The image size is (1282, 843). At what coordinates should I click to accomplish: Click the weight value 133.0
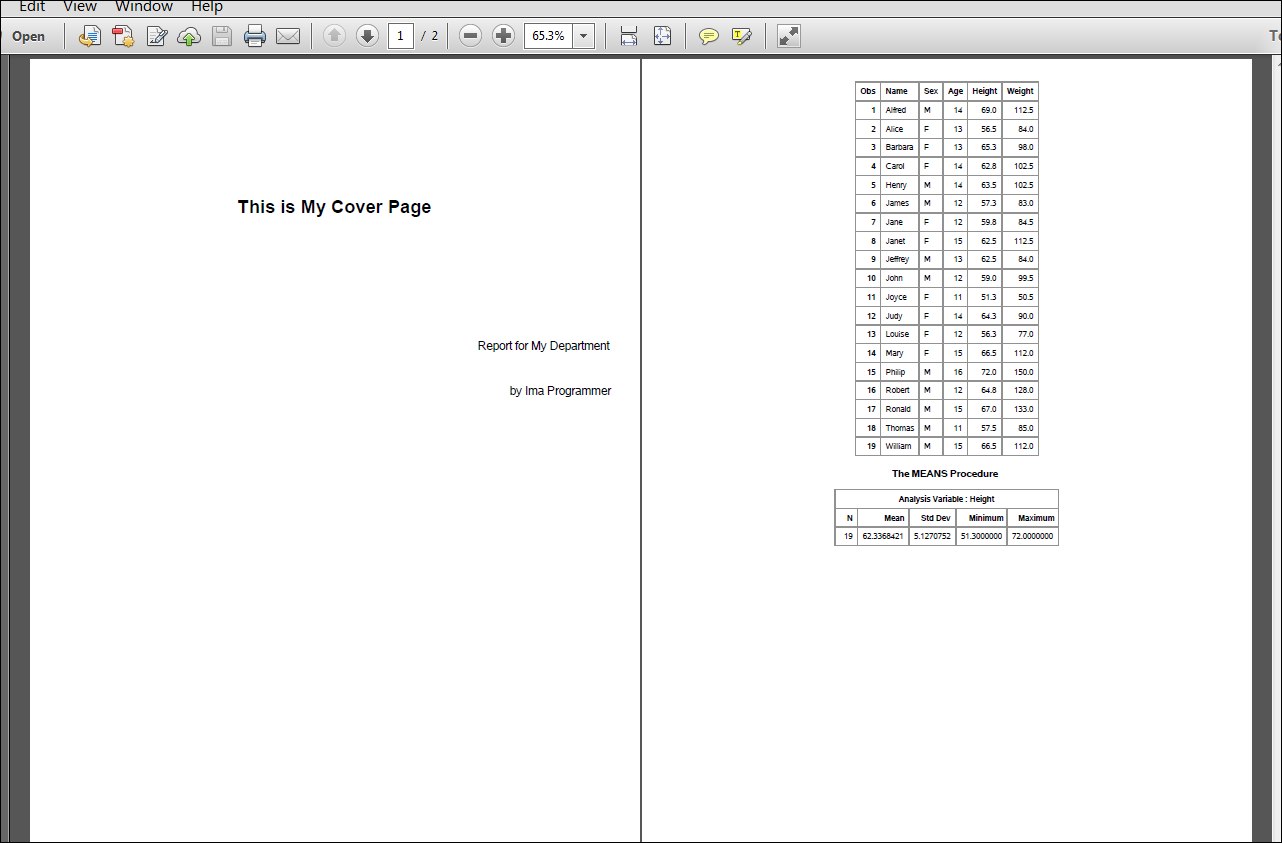1024,409
